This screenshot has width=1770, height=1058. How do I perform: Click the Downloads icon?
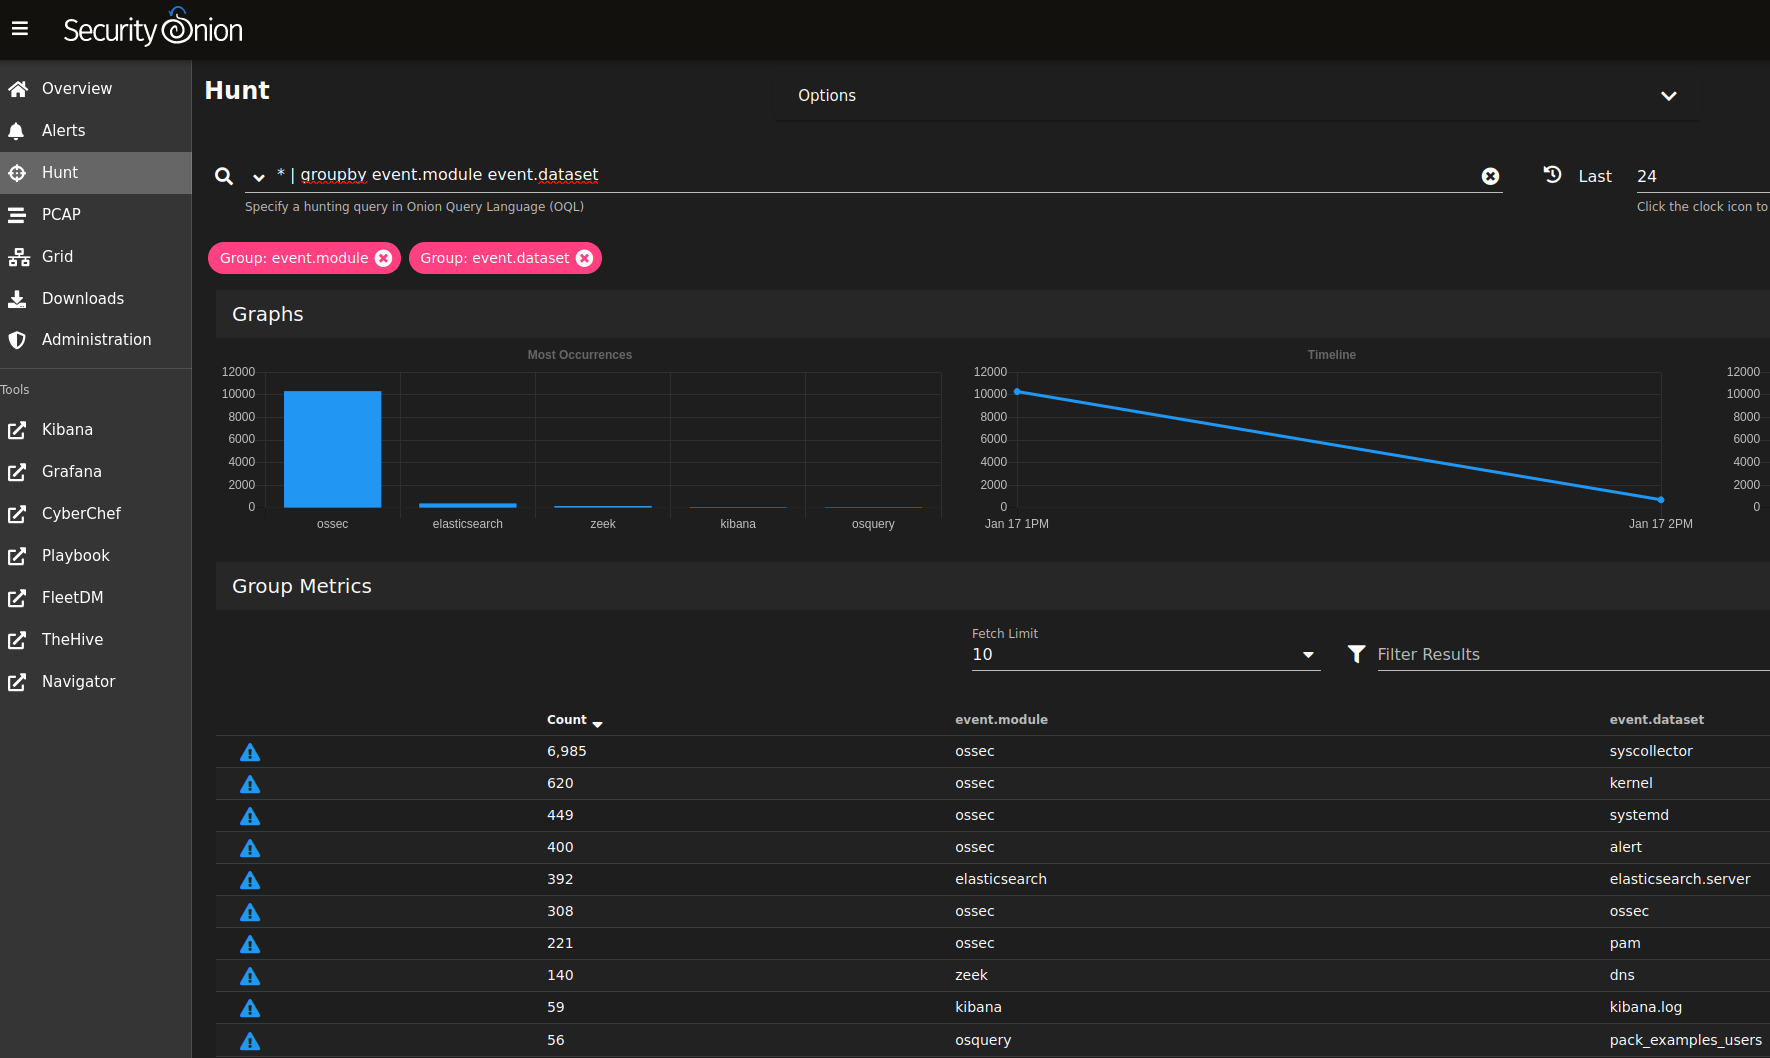[x=17, y=299]
